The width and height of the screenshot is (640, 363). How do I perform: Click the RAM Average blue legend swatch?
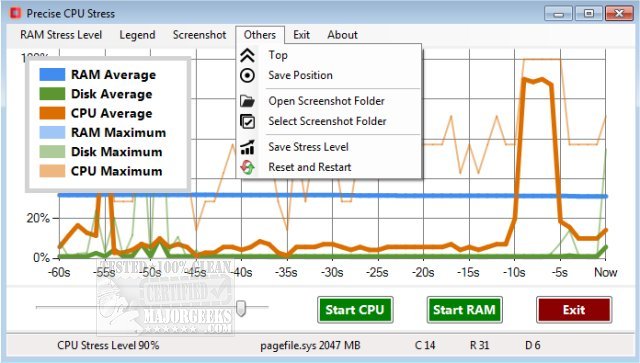click(52, 74)
